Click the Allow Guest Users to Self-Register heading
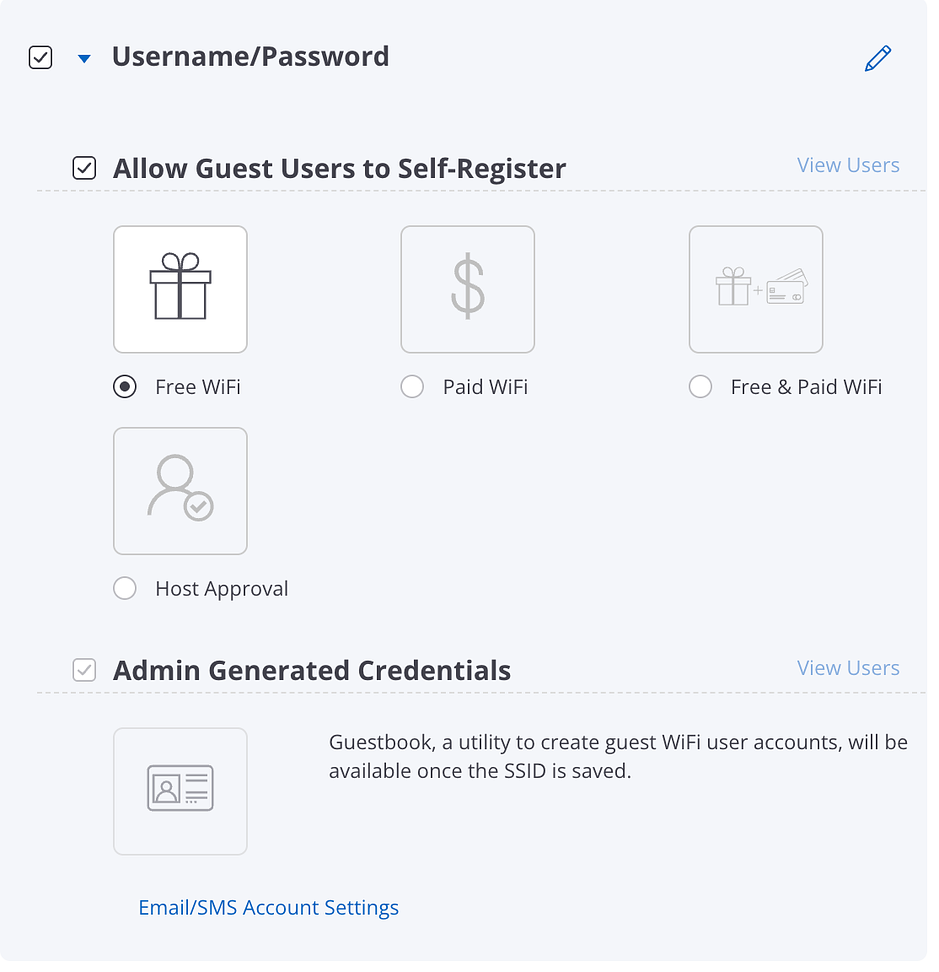Viewport: 939px width, 972px height. coord(339,168)
